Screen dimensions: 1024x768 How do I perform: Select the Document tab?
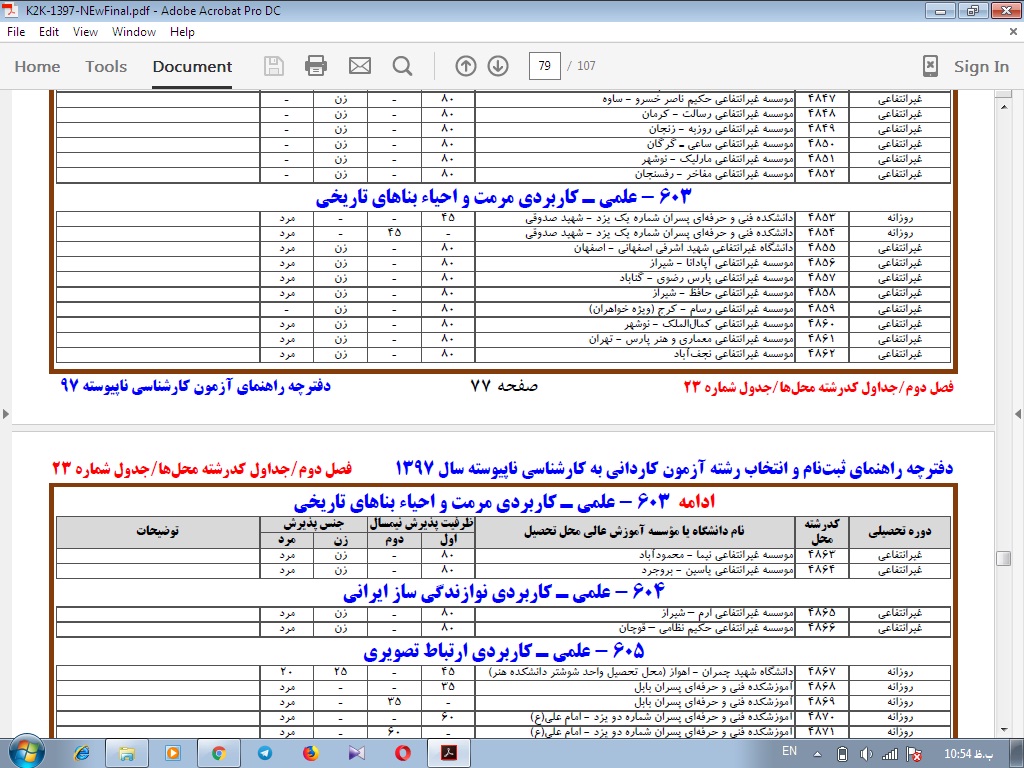192,67
